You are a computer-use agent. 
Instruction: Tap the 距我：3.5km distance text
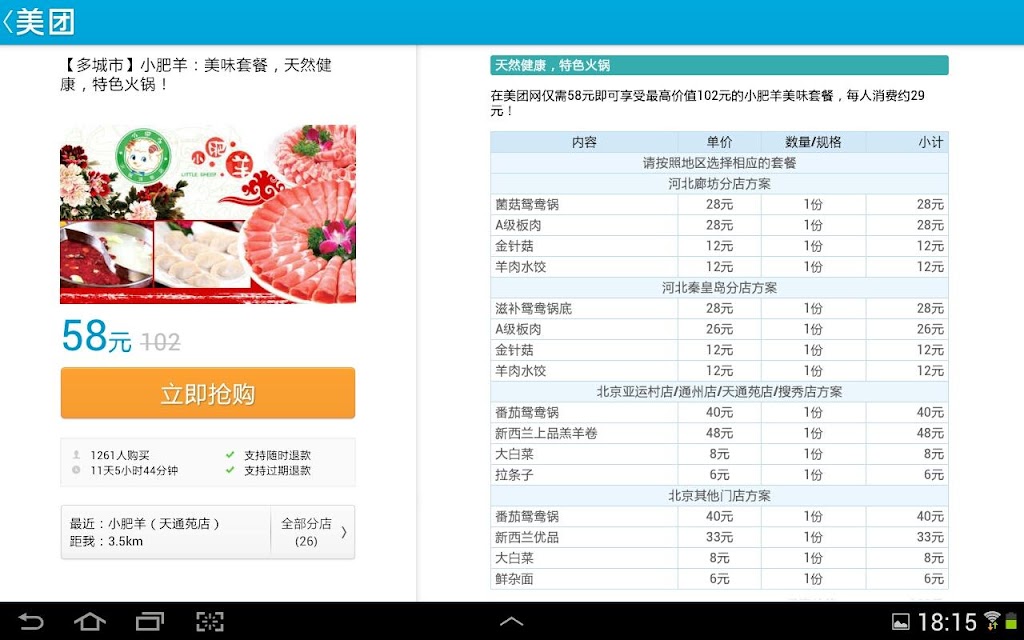[x=106, y=541]
